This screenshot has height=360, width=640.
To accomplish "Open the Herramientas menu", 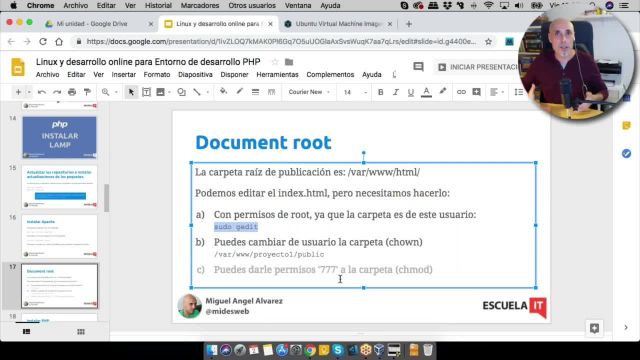I will [x=277, y=75].
